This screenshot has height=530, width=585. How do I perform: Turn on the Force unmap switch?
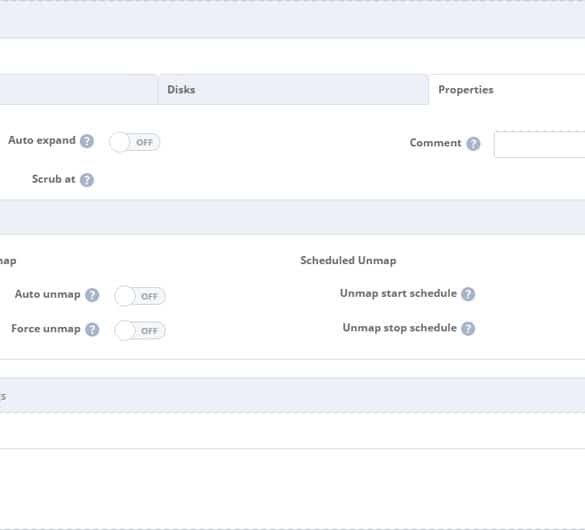(140, 330)
